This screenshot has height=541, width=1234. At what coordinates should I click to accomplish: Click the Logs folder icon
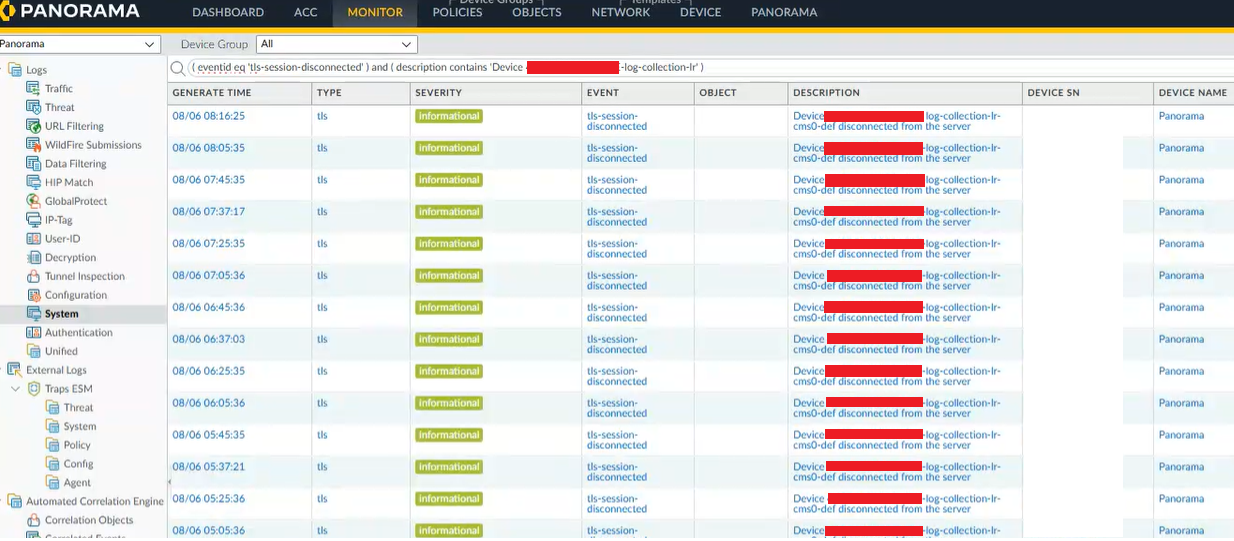[x=15, y=70]
